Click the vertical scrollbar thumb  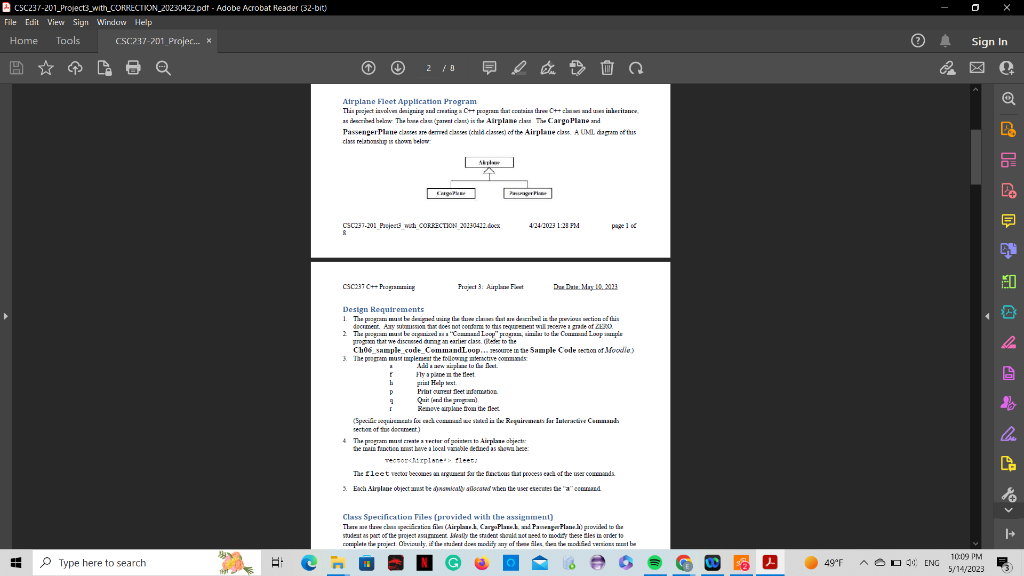click(x=976, y=157)
